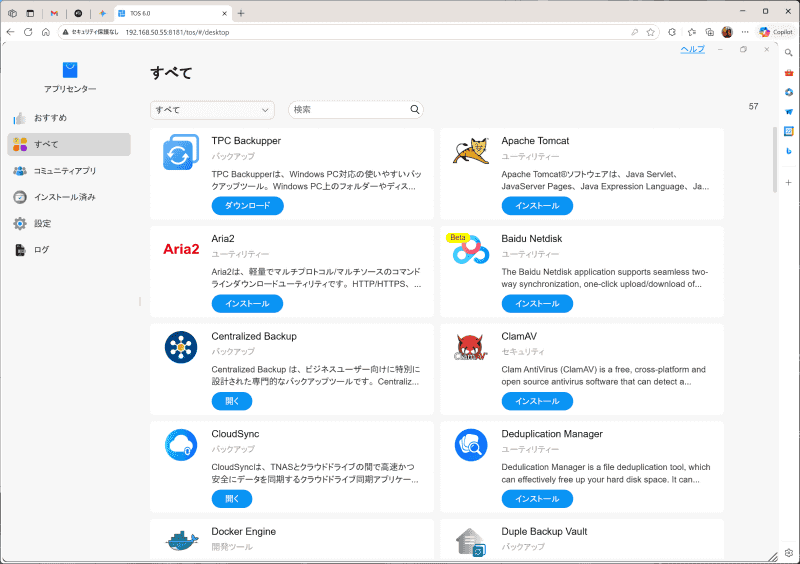Screen dimensions: 800x564
Task: Open the おすすめ recommended section
Action: pos(69,118)
